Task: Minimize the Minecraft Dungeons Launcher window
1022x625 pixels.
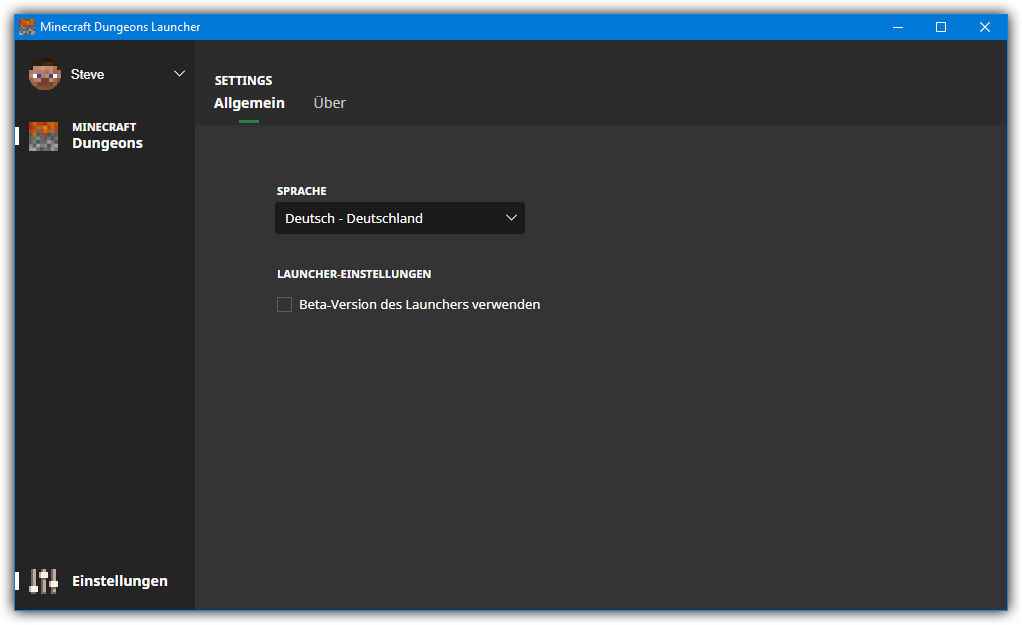Action: (898, 27)
